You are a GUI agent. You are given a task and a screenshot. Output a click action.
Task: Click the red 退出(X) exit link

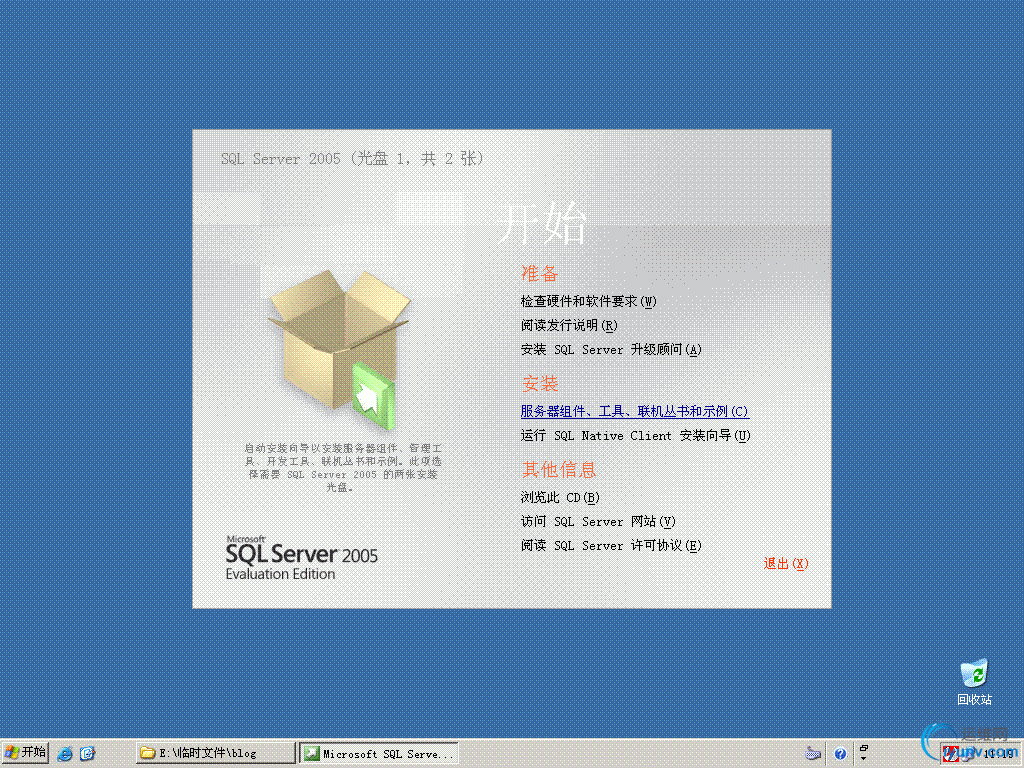786,564
